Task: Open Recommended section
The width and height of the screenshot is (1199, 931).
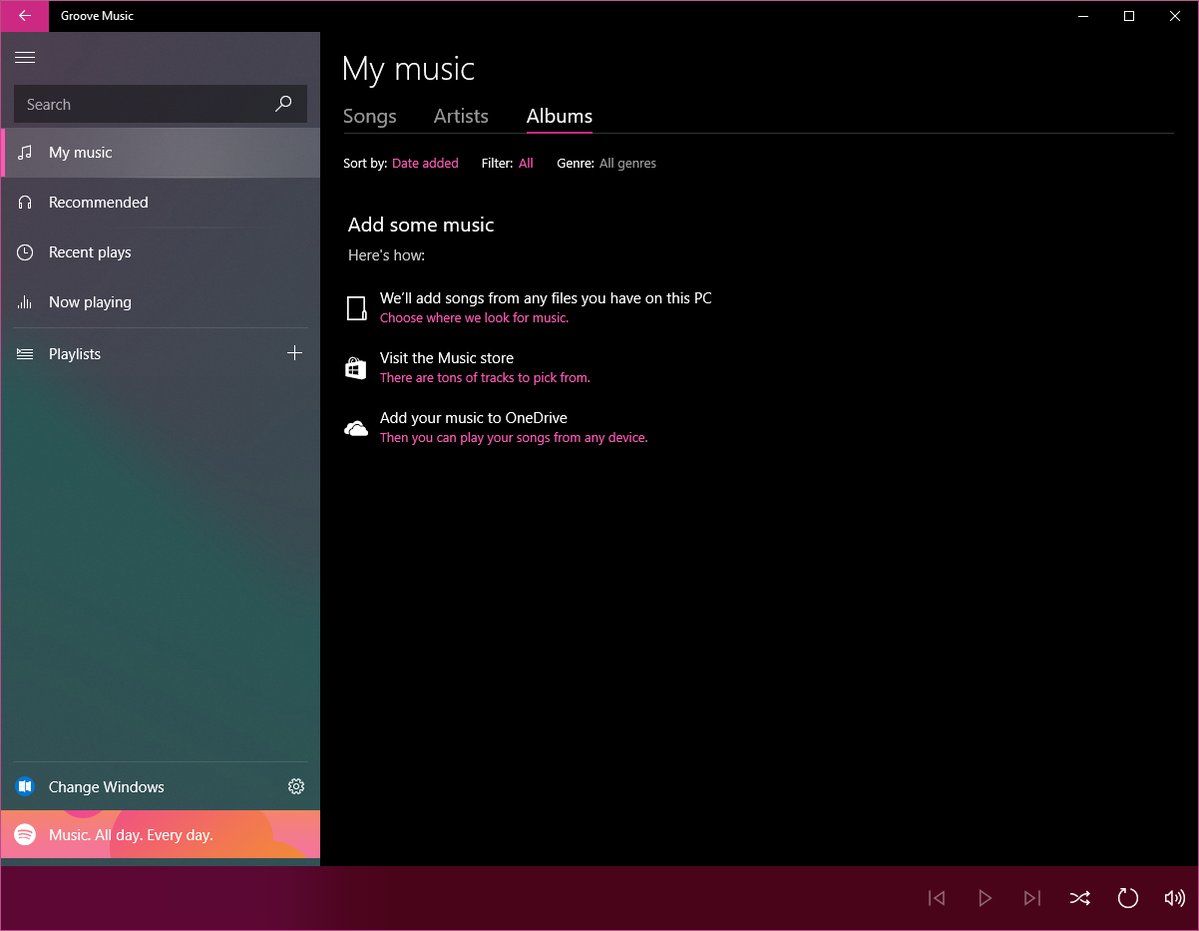Action: (x=161, y=203)
